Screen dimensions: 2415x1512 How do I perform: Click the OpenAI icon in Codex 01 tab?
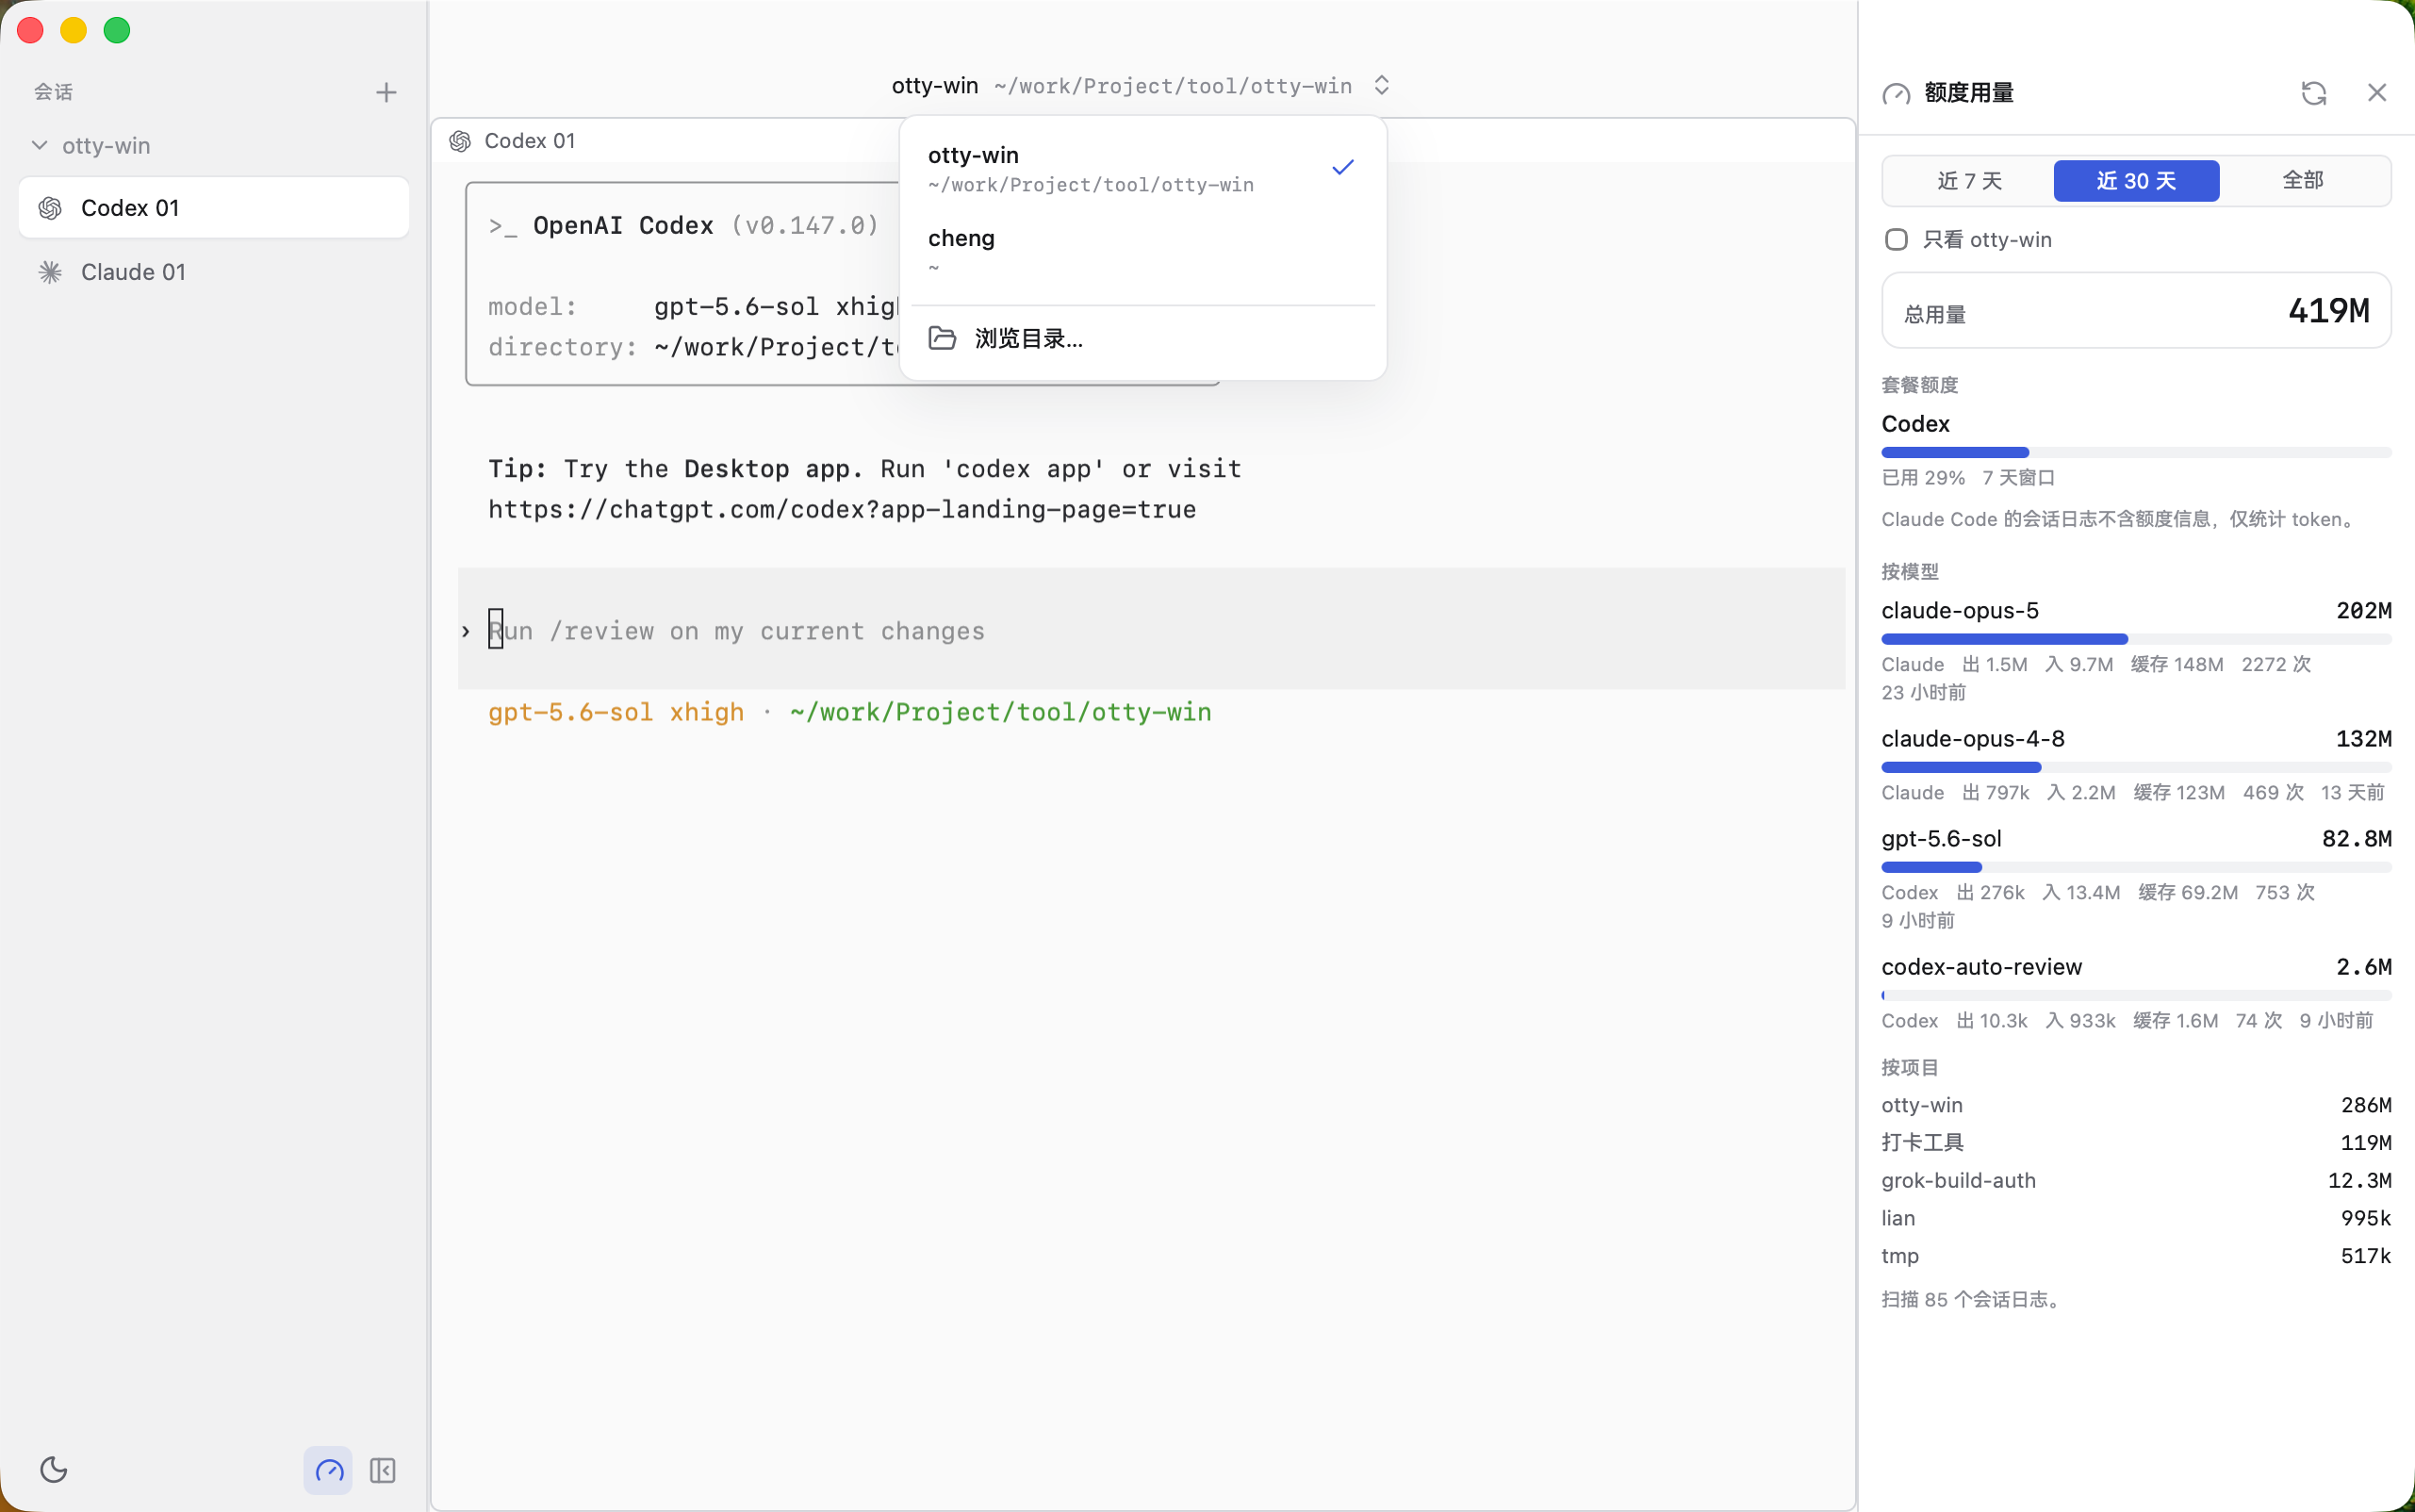(460, 141)
